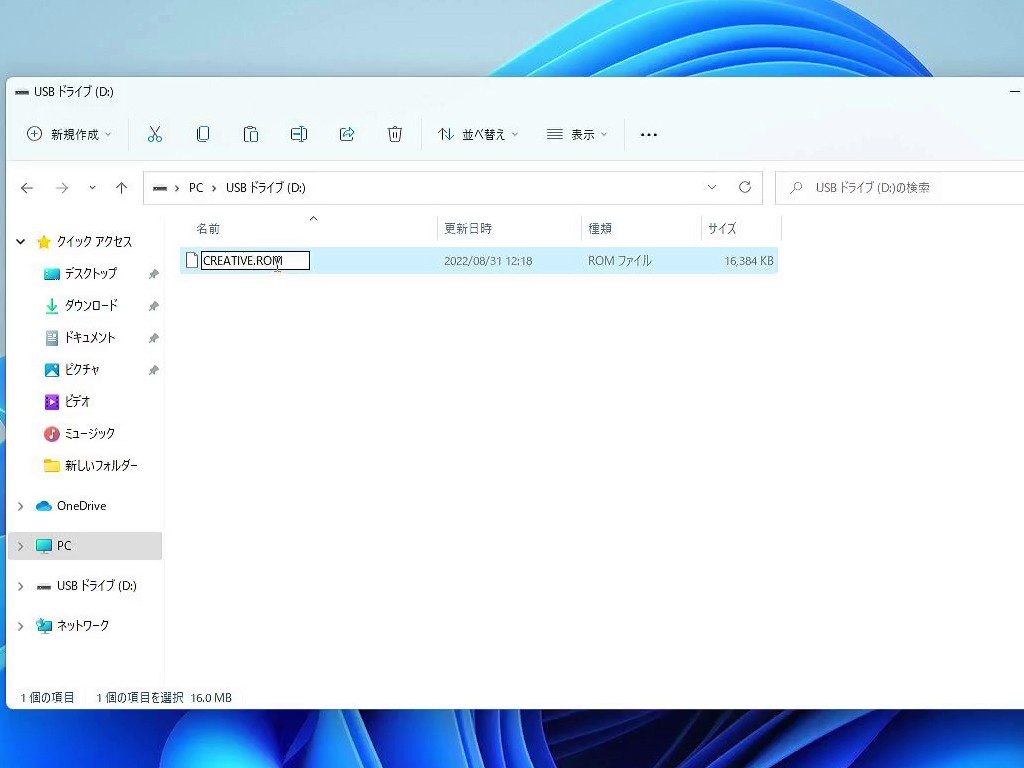Image resolution: width=1024 pixels, height=768 pixels.
Task: Select ドキュメント in quick access
Action: (90, 338)
